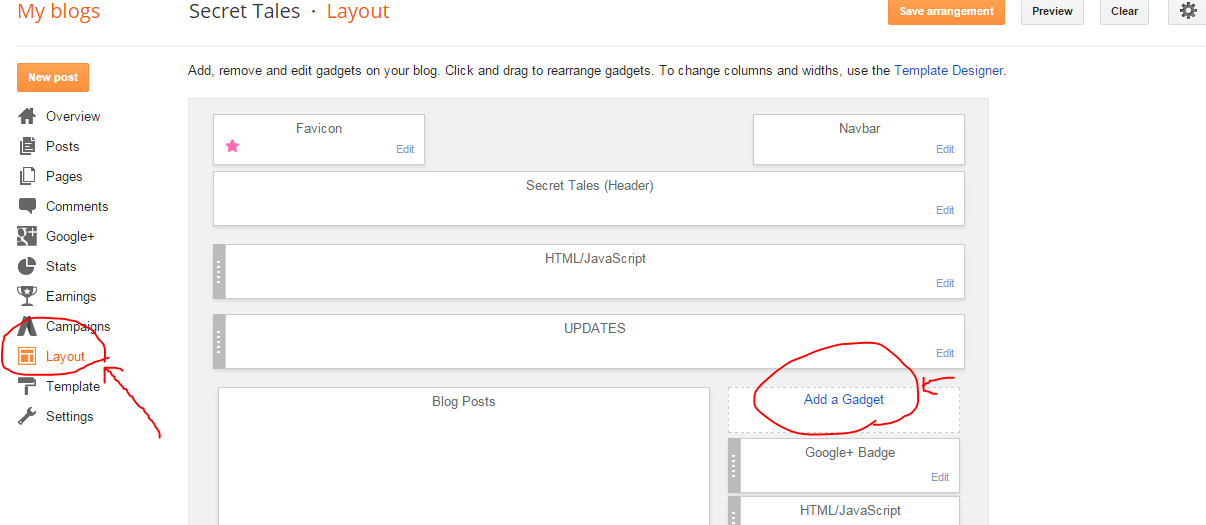
Task: Open the Earnings section
Action: (71, 296)
